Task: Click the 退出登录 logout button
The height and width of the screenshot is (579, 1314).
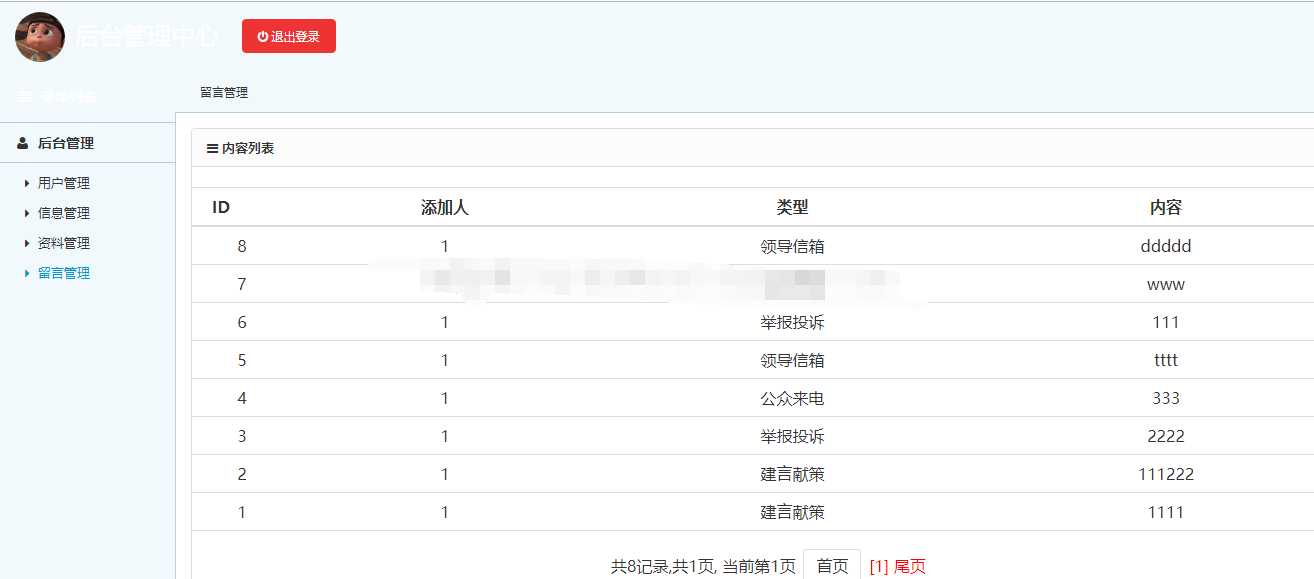Action: click(289, 36)
